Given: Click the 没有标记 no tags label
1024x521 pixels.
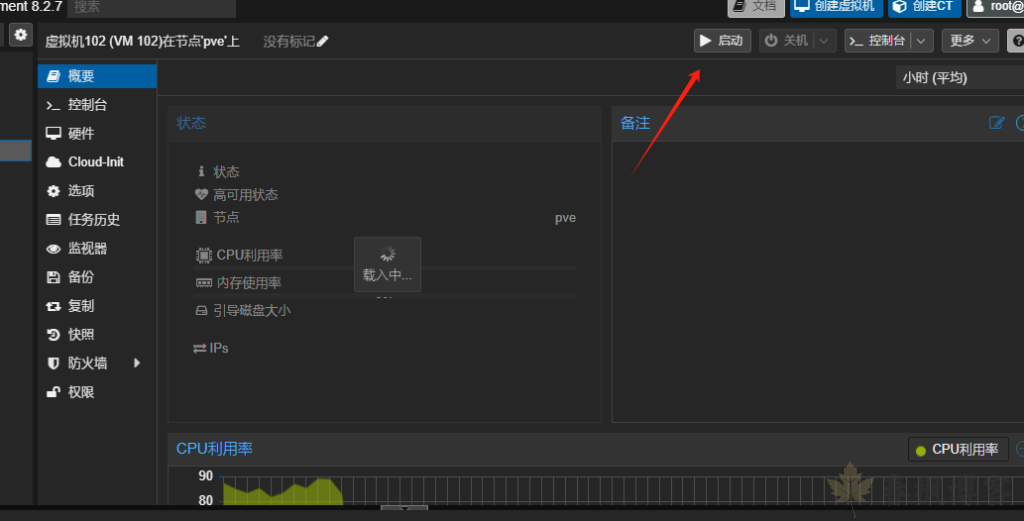Looking at the screenshot, I should pos(289,41).
